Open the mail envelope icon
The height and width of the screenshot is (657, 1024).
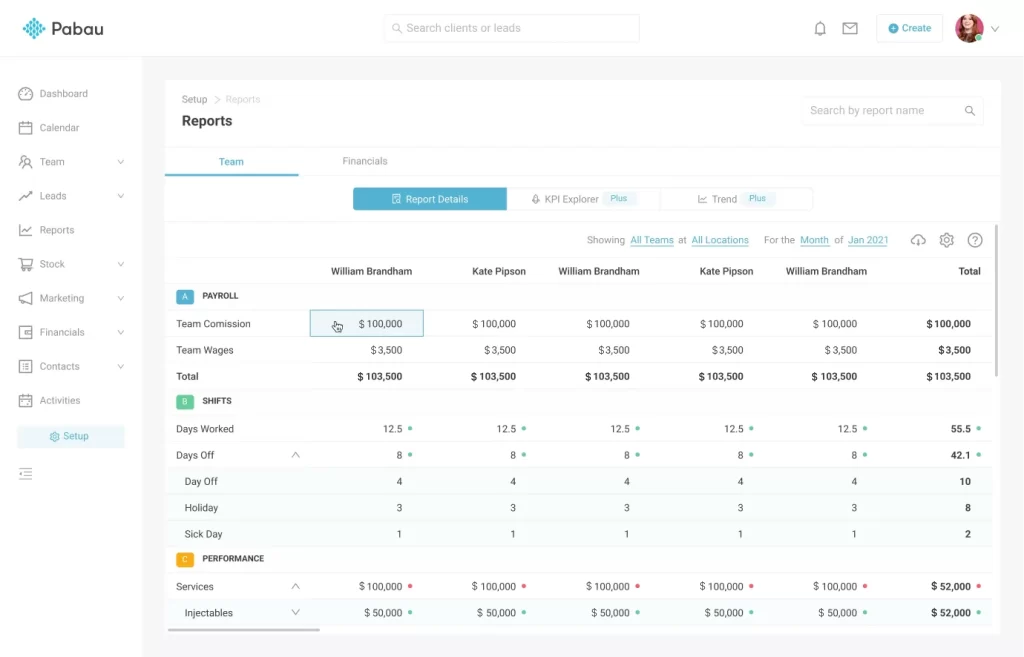coord(850,29)
